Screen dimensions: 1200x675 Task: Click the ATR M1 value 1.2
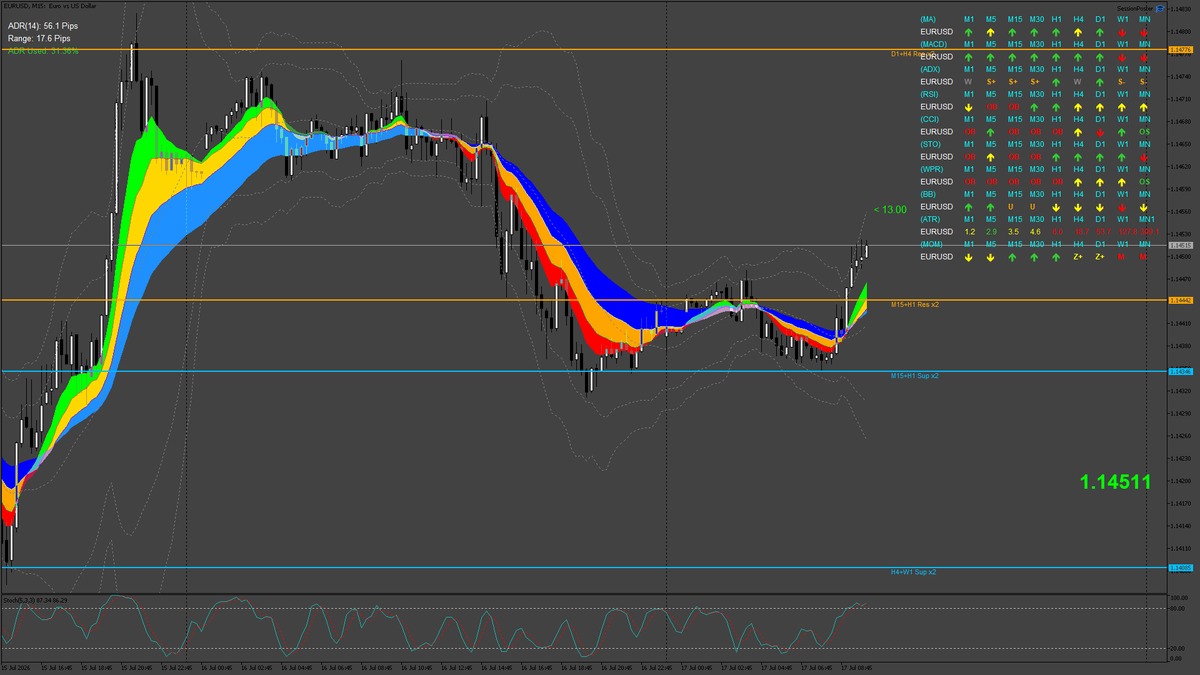tap(969, 232)
